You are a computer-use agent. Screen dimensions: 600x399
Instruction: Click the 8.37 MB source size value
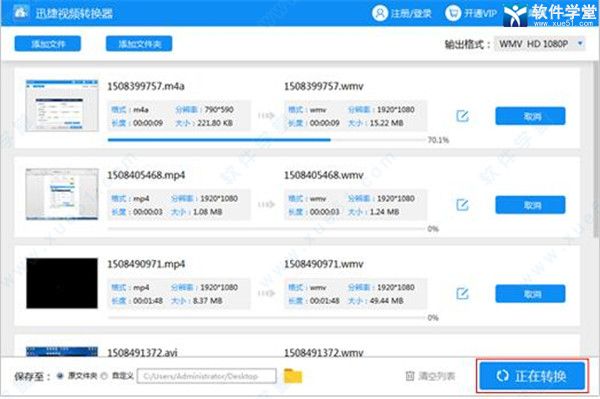[x=208, y=301]
